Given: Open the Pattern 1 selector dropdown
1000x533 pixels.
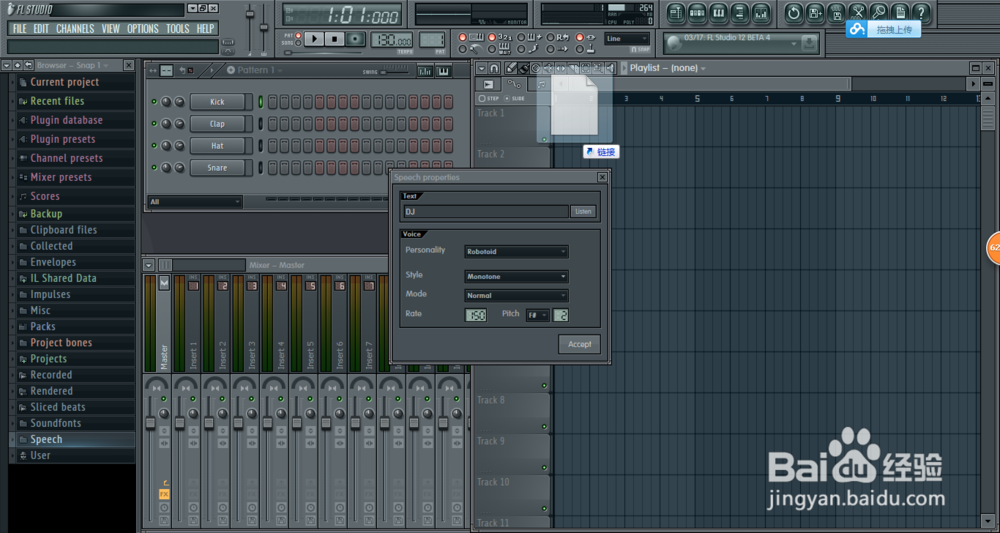Looking at the screenshot, I should coord(255,70).
